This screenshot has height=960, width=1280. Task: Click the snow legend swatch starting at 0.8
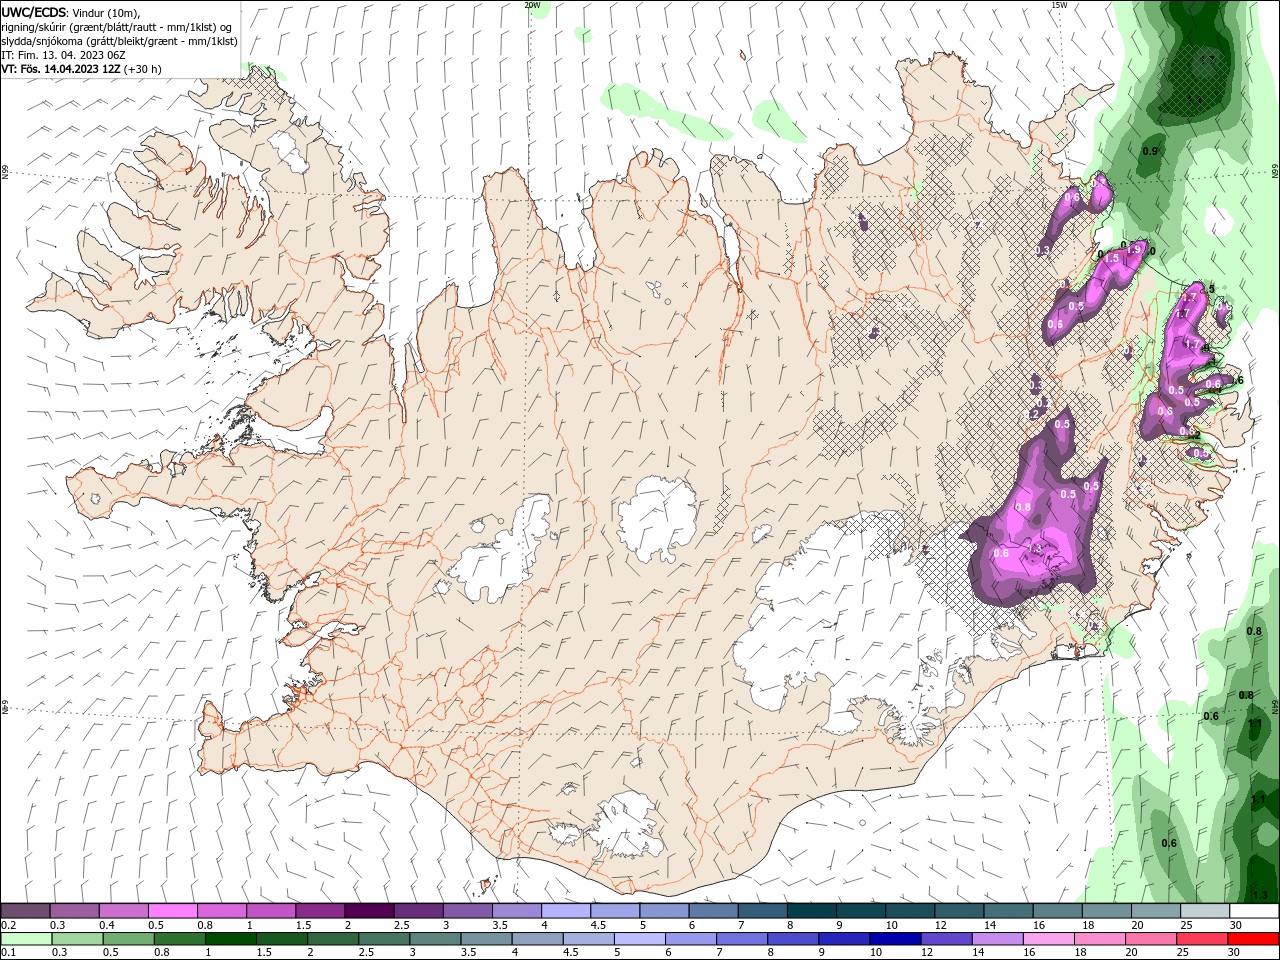point(221,911)
